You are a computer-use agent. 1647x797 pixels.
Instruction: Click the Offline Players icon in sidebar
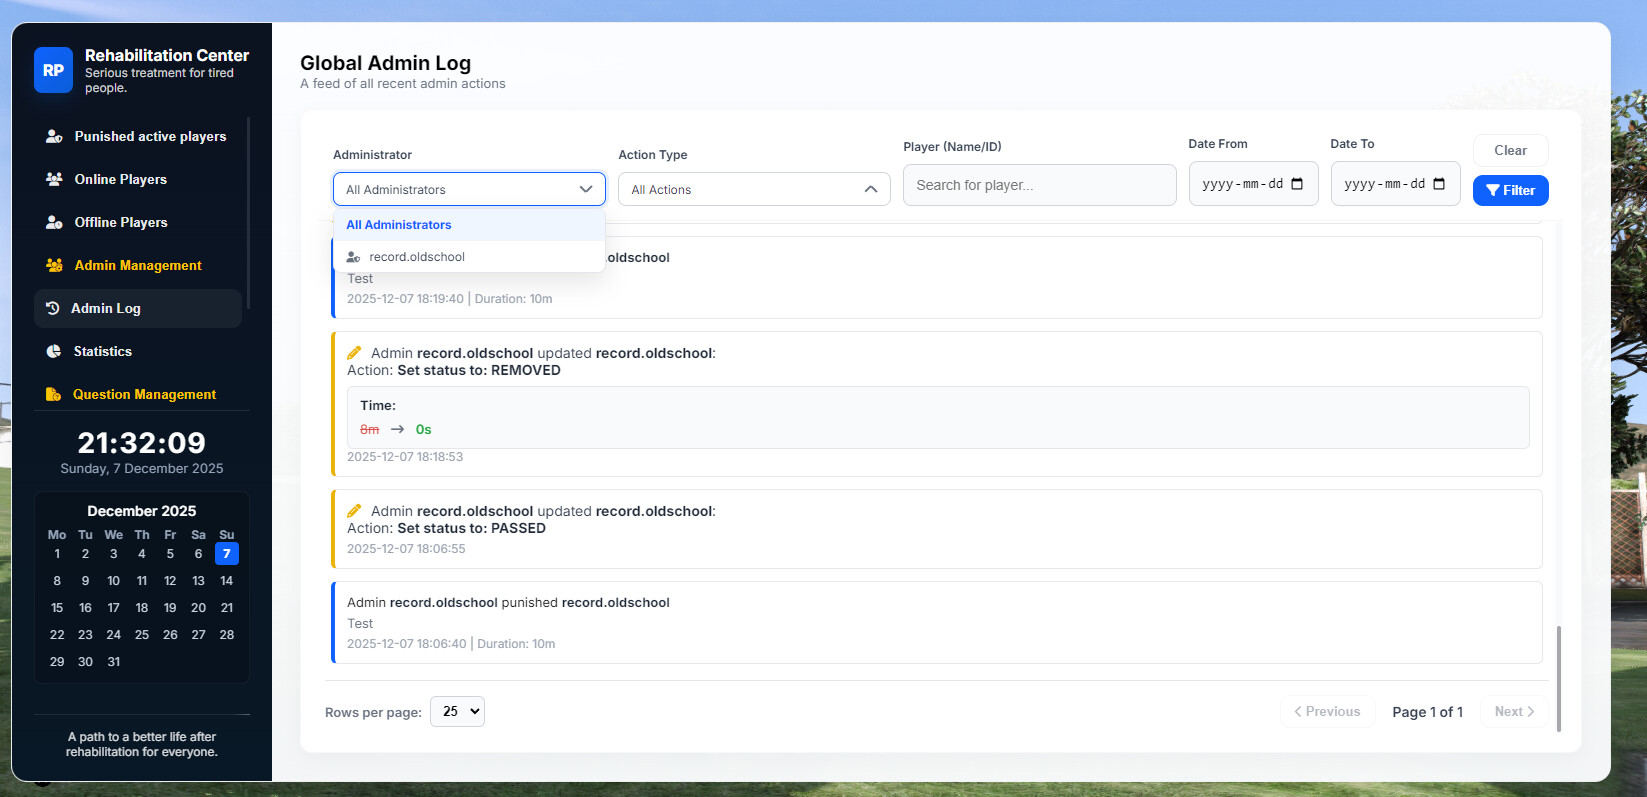pyautogui.click(x=54, y=222)
